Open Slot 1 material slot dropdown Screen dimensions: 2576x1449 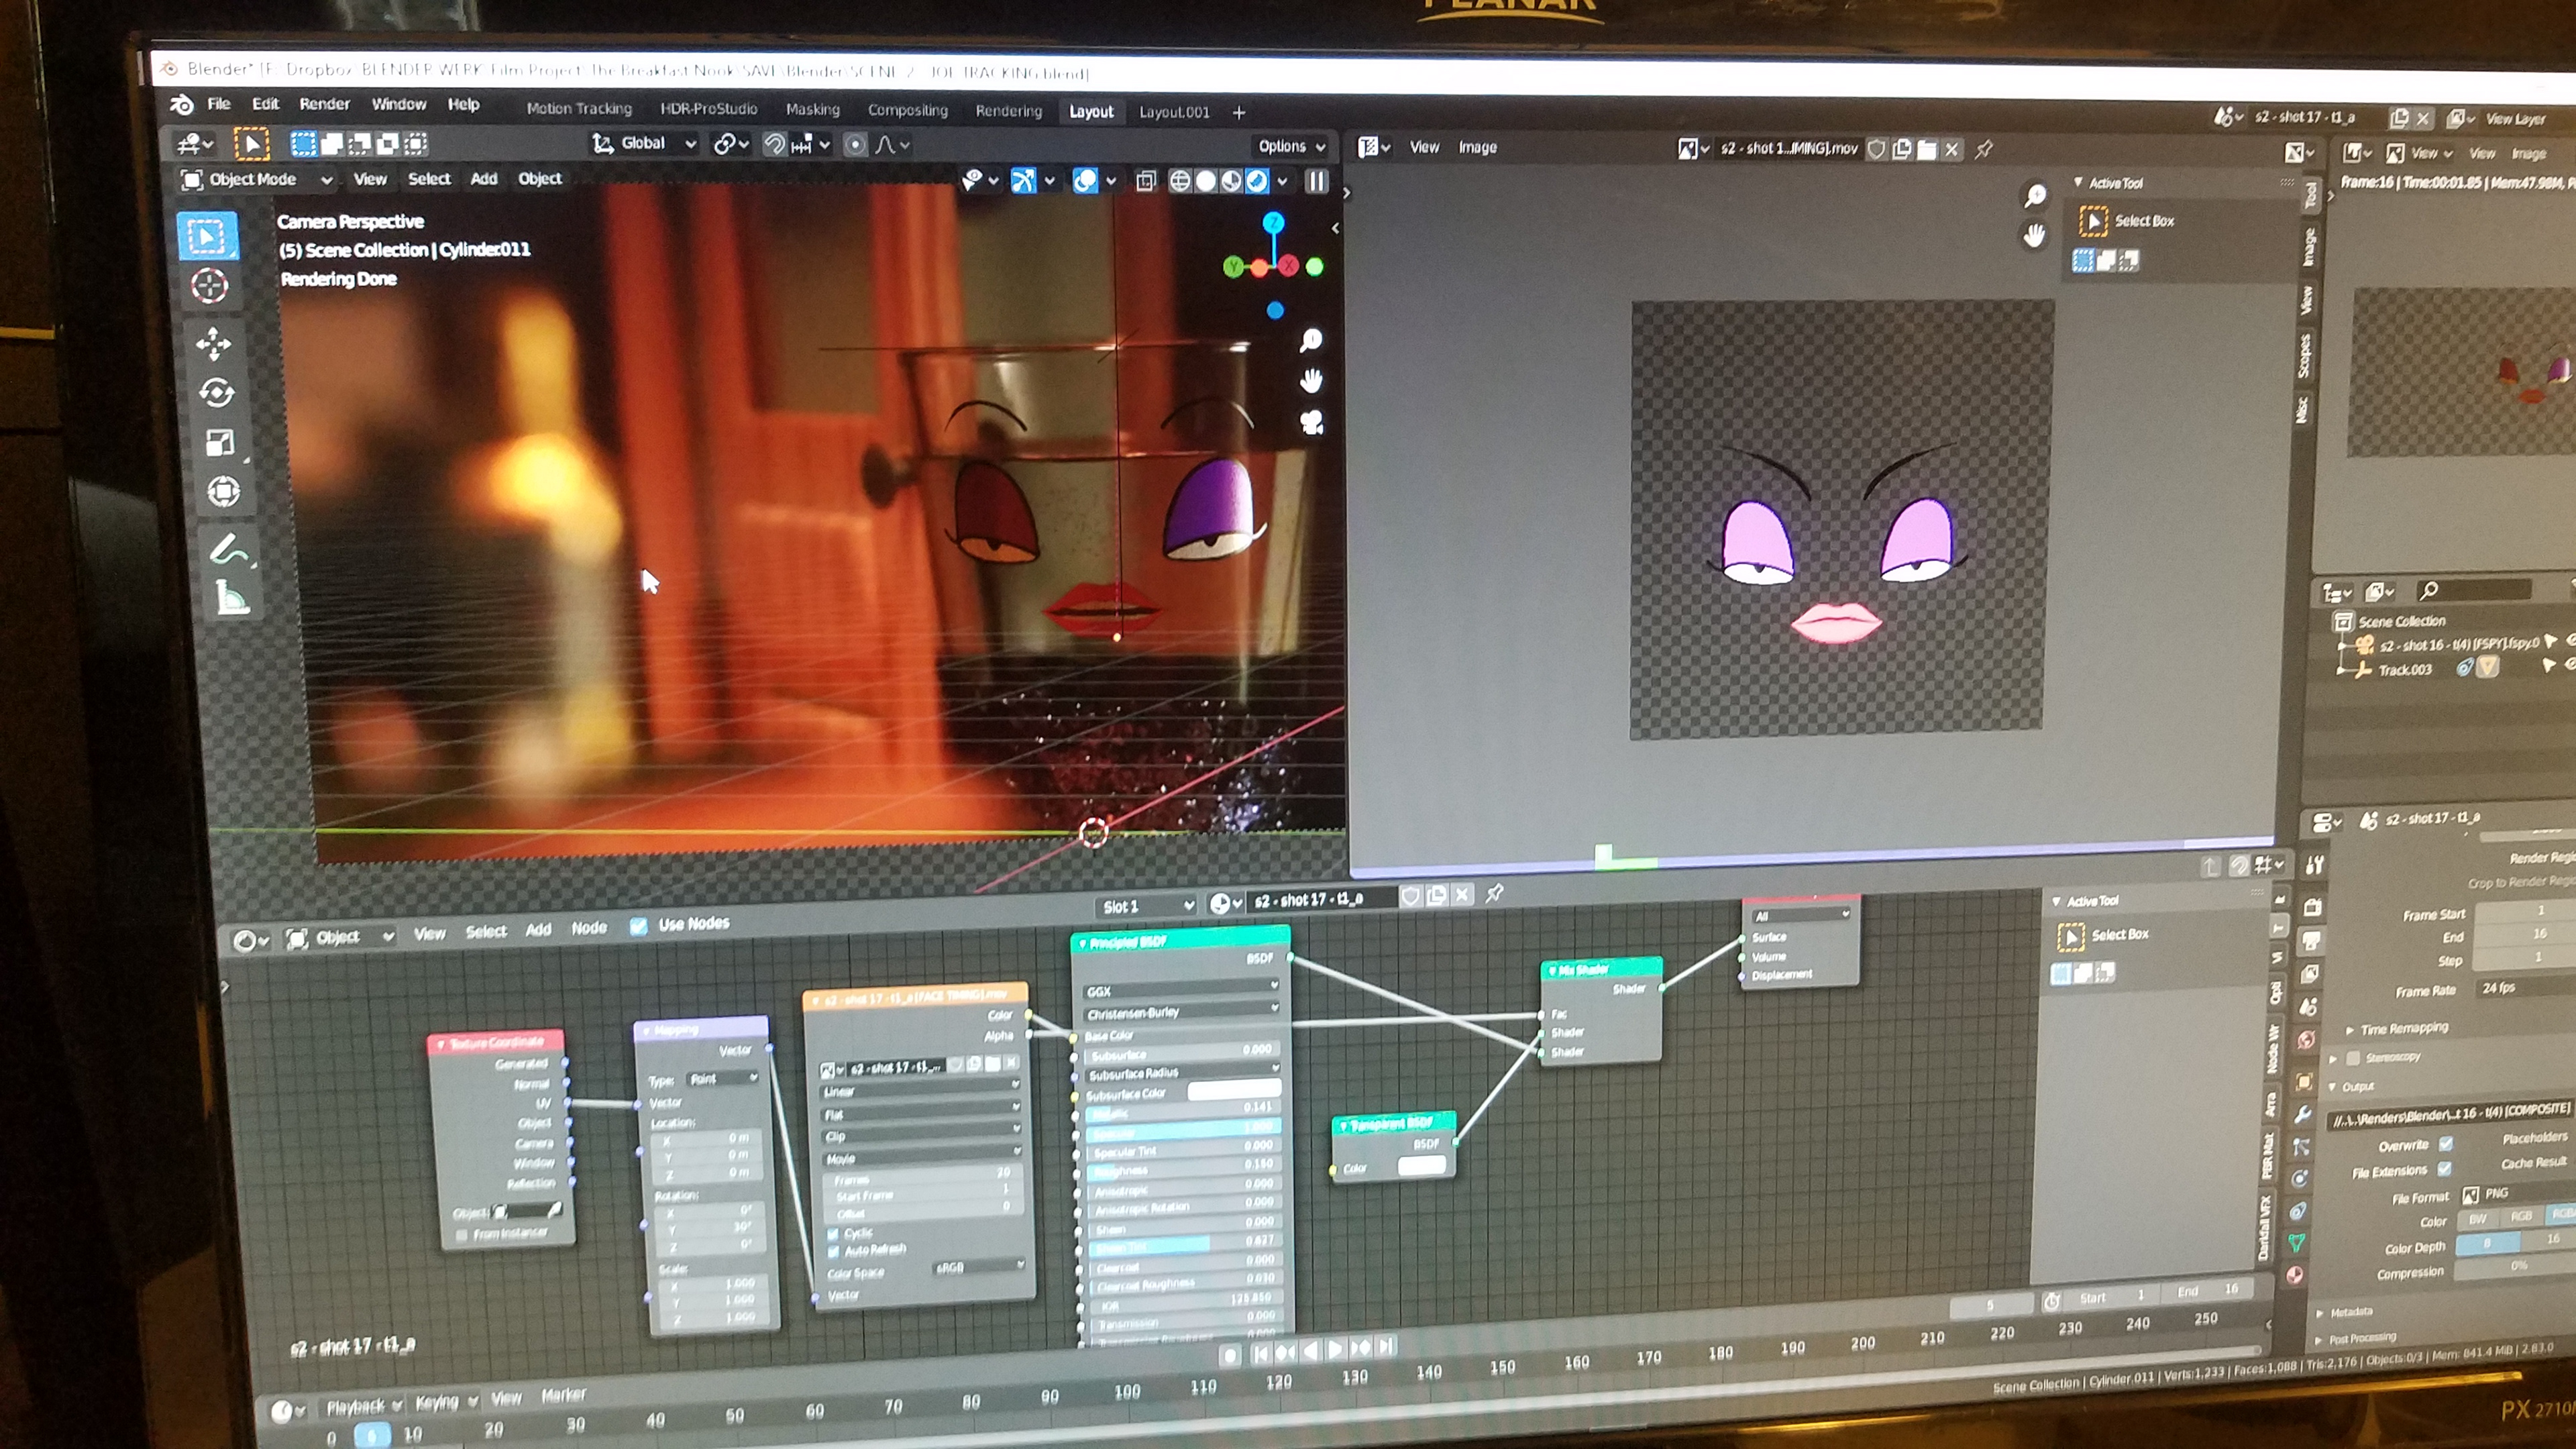tap(1147, 906)
